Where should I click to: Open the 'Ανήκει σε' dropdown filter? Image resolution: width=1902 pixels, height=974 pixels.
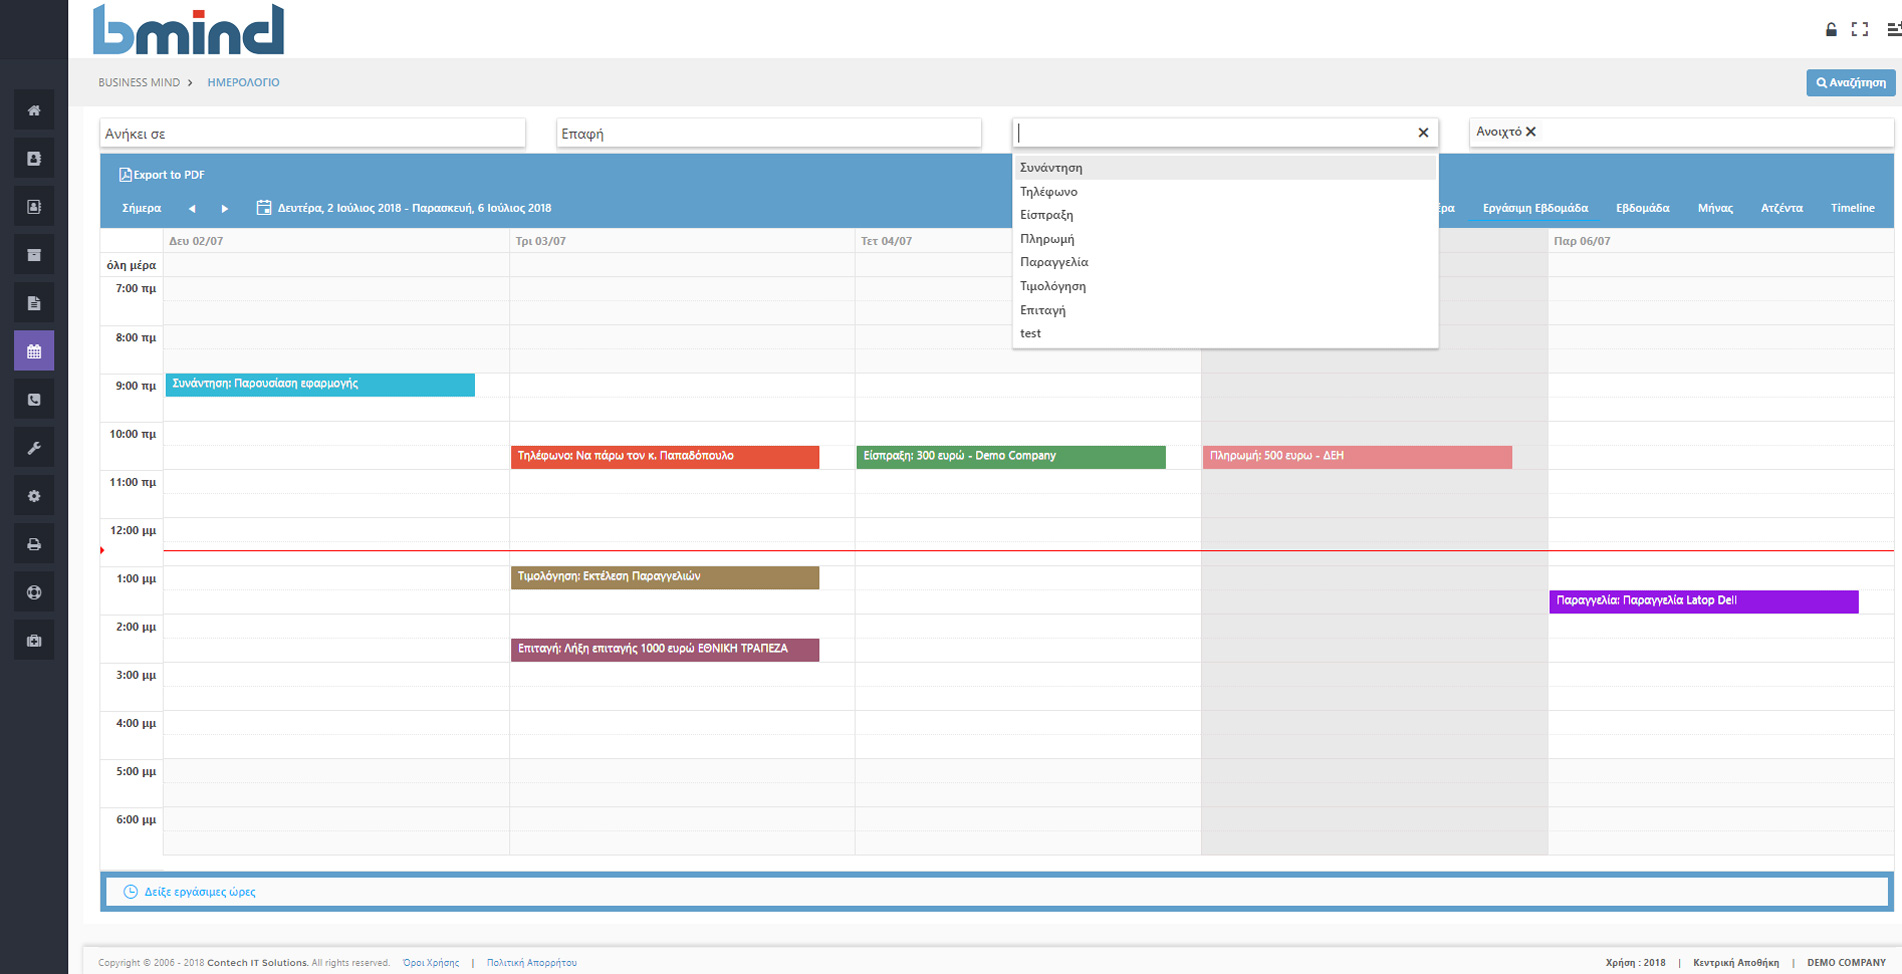coord(312,133)
